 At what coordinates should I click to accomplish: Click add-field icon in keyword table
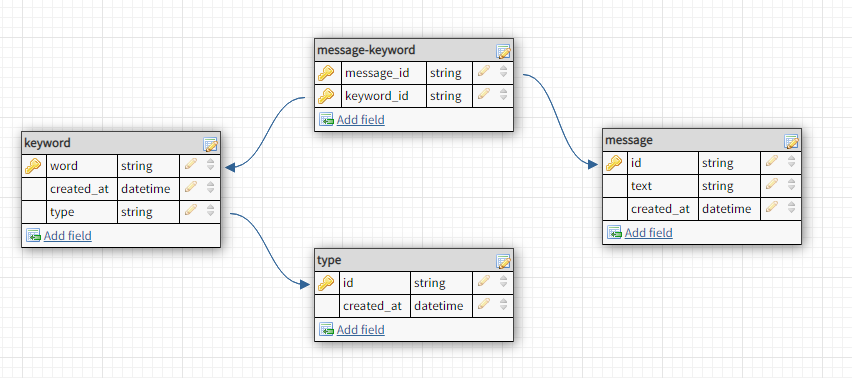click(33, 236)
